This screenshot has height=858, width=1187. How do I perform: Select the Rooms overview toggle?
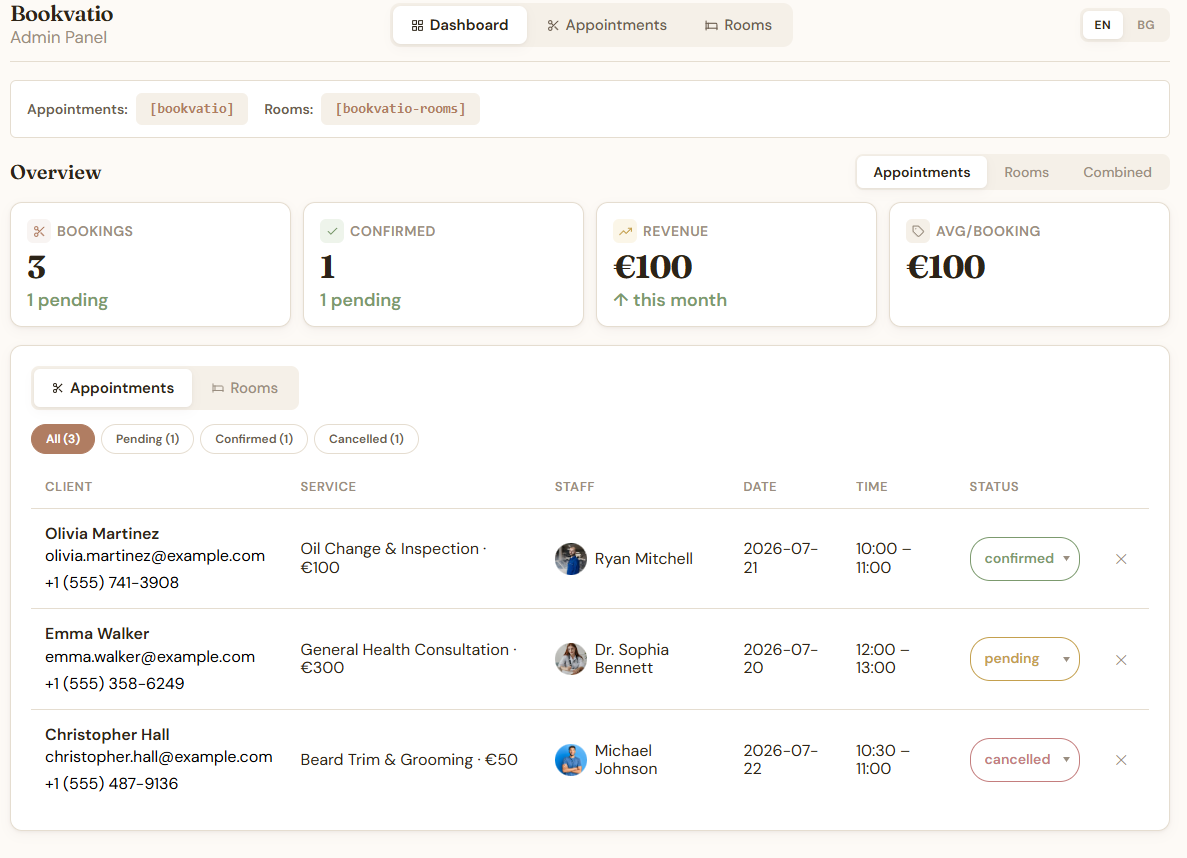click(x=1027, y=173)
